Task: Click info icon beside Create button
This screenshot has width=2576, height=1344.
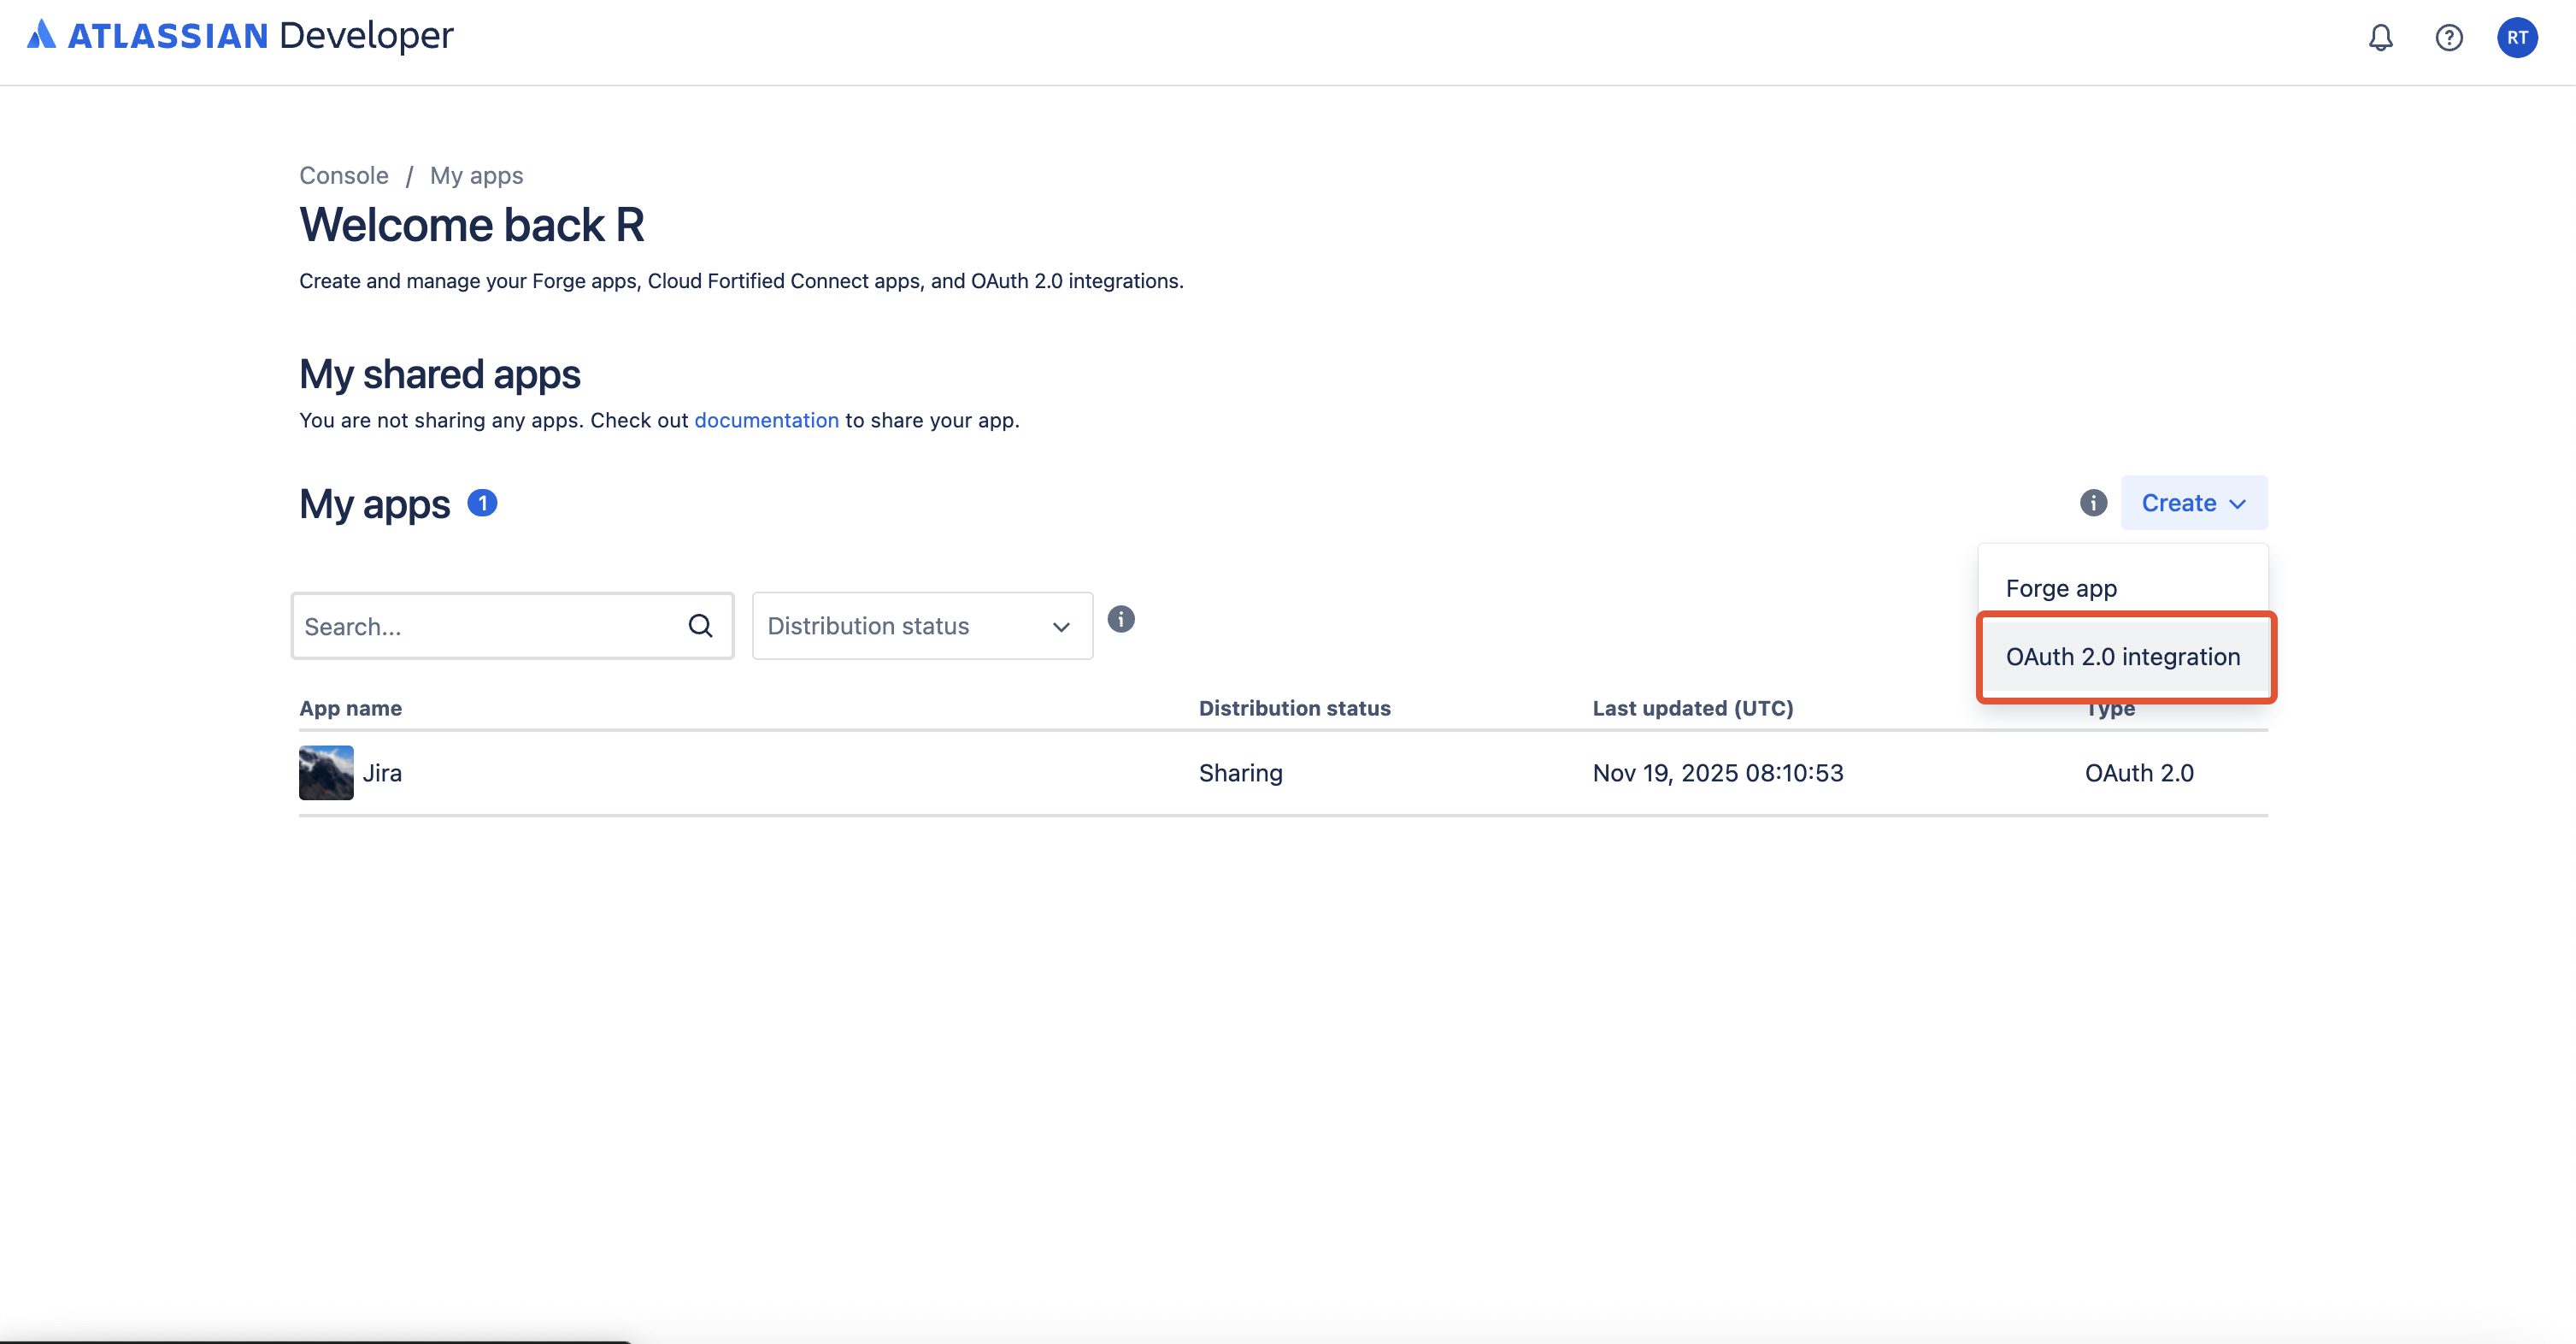Action: tap(2093, 503)
